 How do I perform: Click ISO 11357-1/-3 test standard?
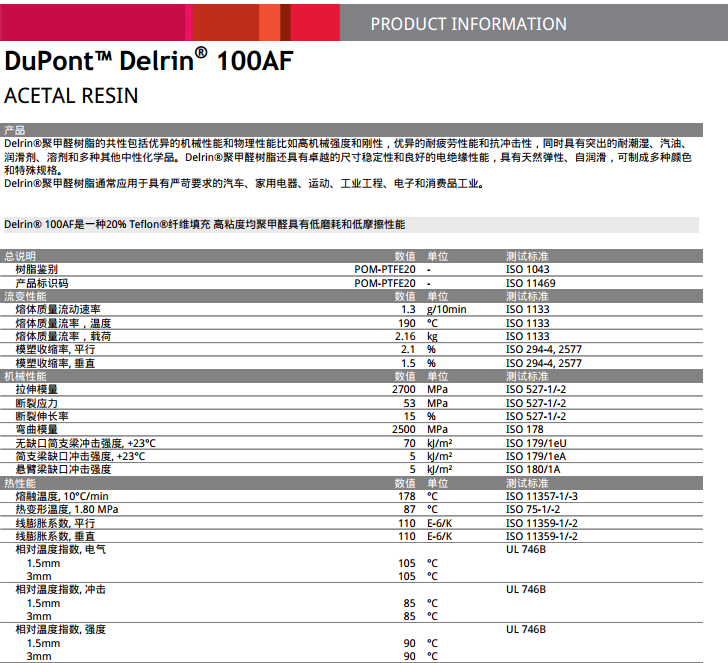541,496
